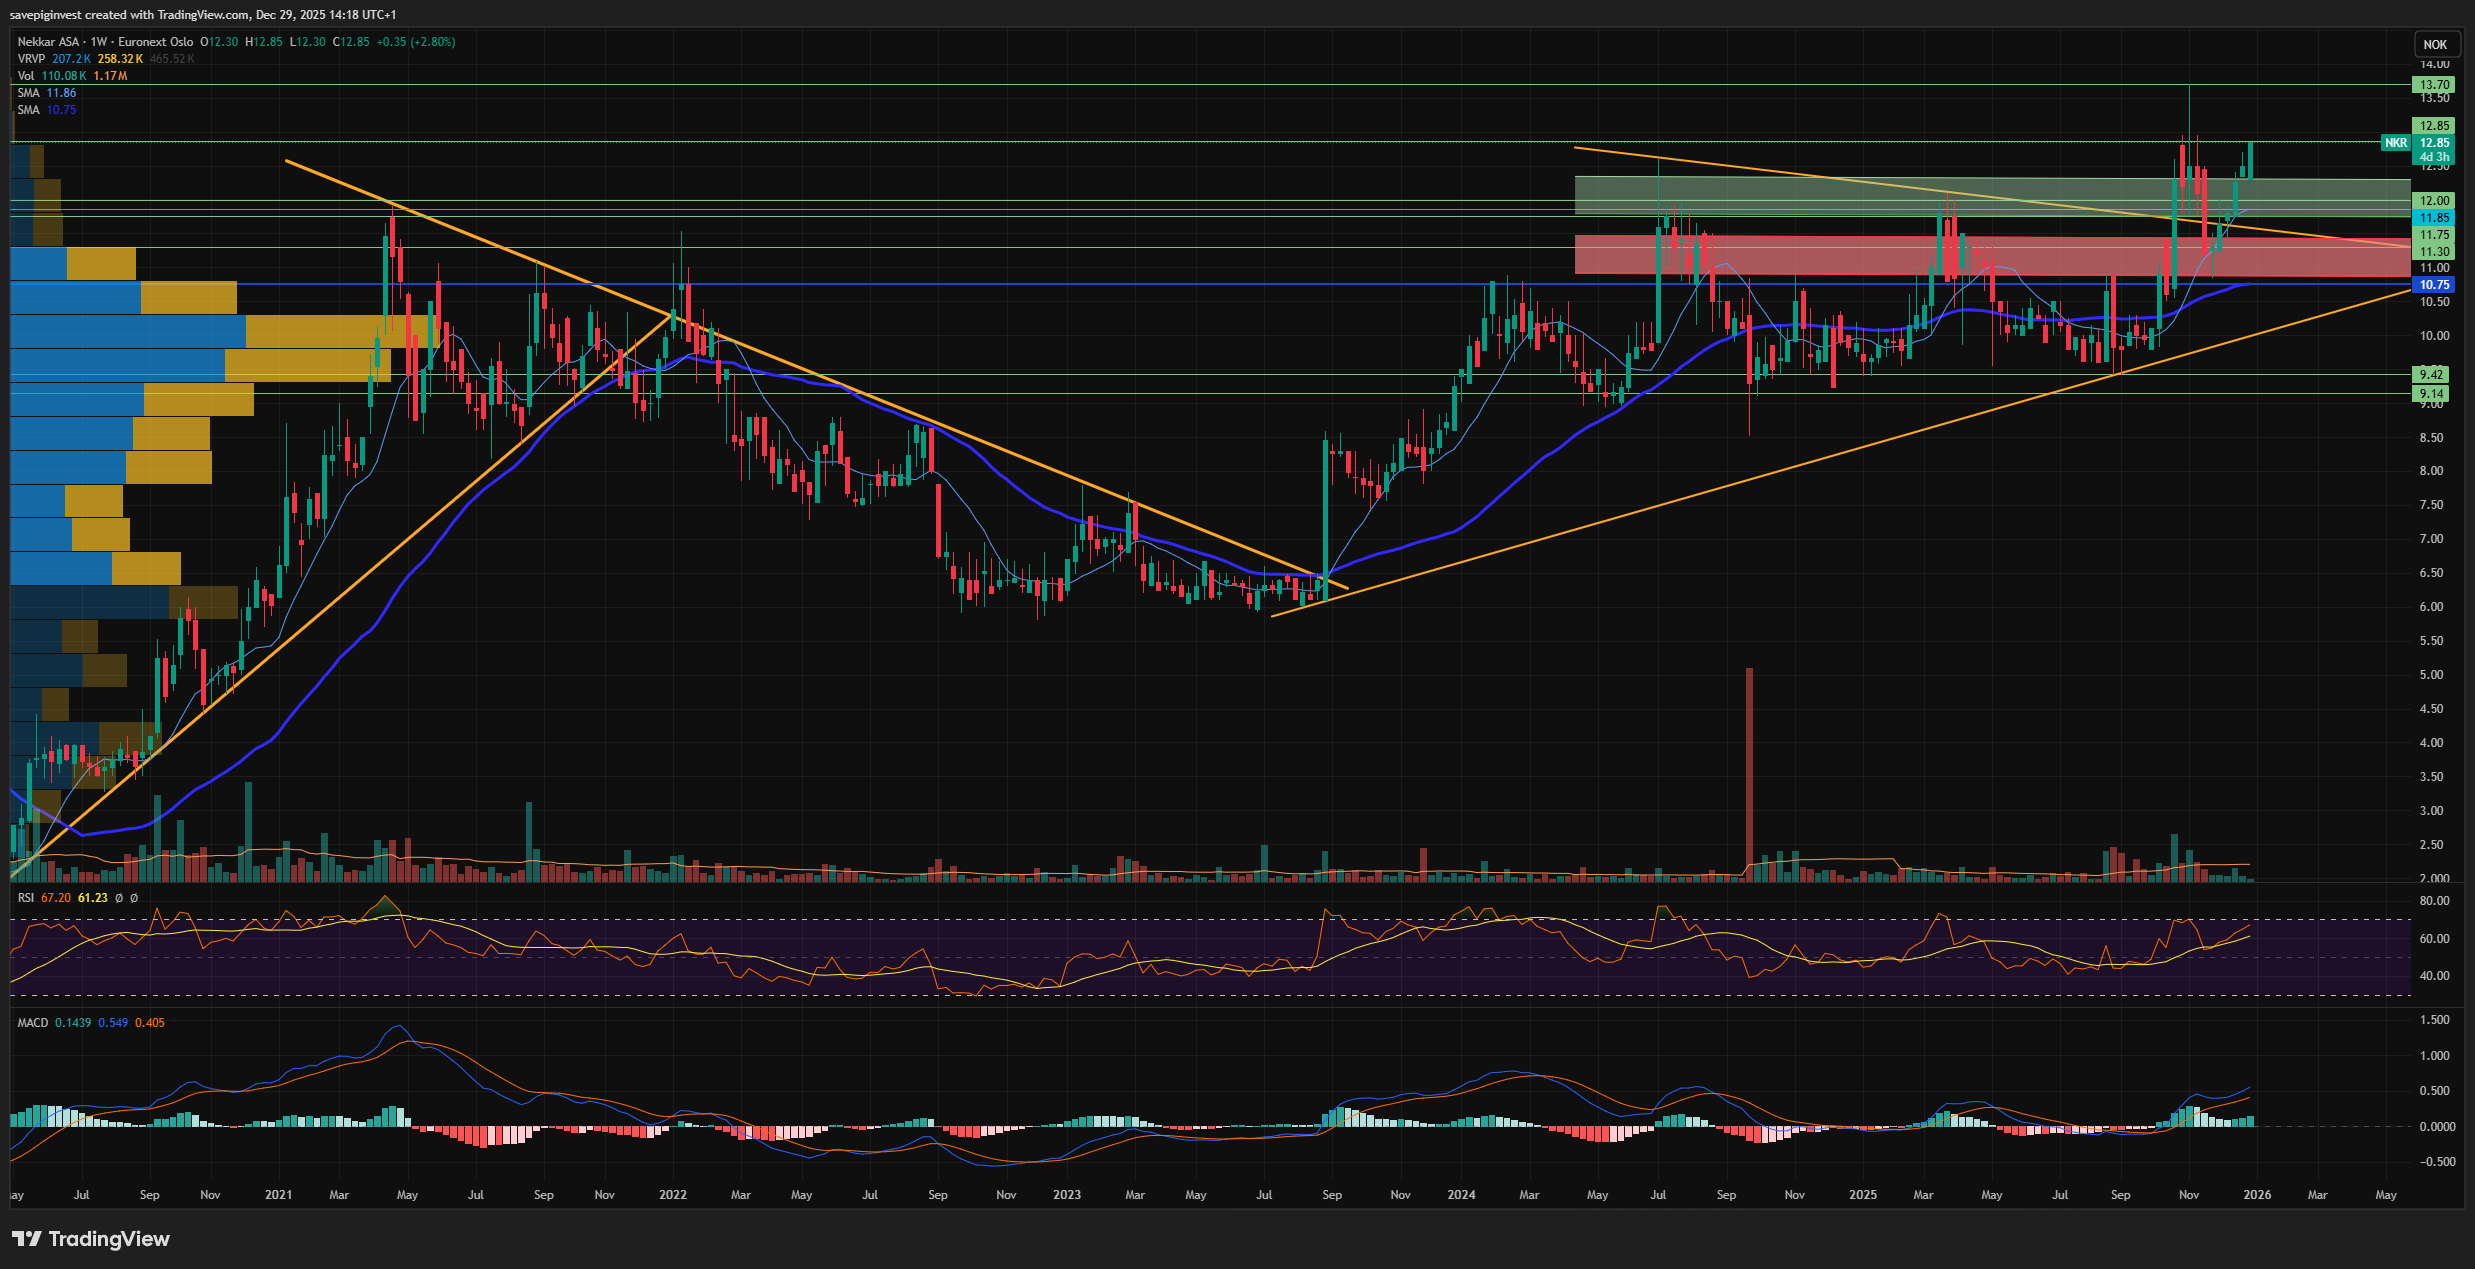Click the cyan 11.85 price label

[2434, 218]
